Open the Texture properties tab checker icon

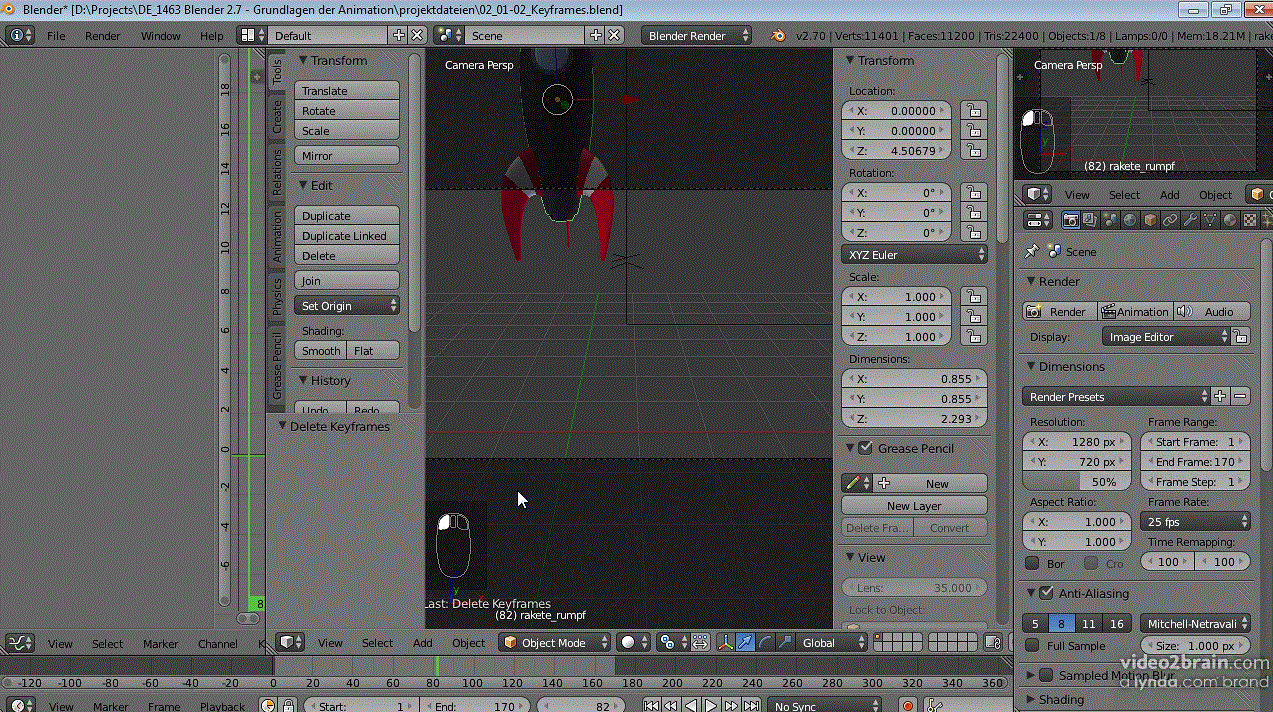click(1250, 220)
